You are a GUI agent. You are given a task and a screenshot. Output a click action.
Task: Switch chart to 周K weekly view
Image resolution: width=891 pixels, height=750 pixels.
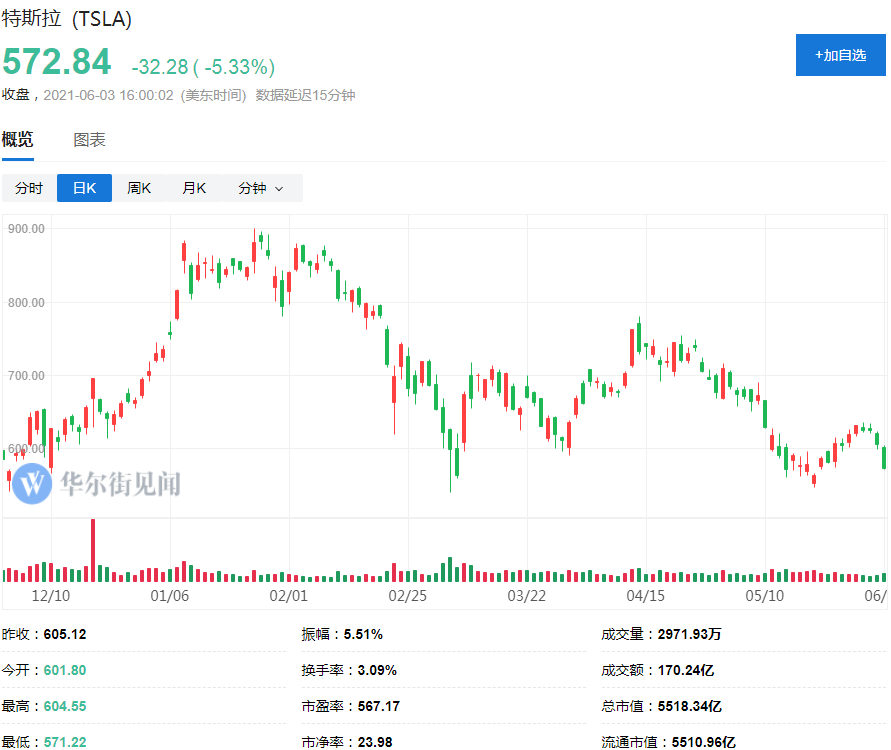[x=139, y=188]
